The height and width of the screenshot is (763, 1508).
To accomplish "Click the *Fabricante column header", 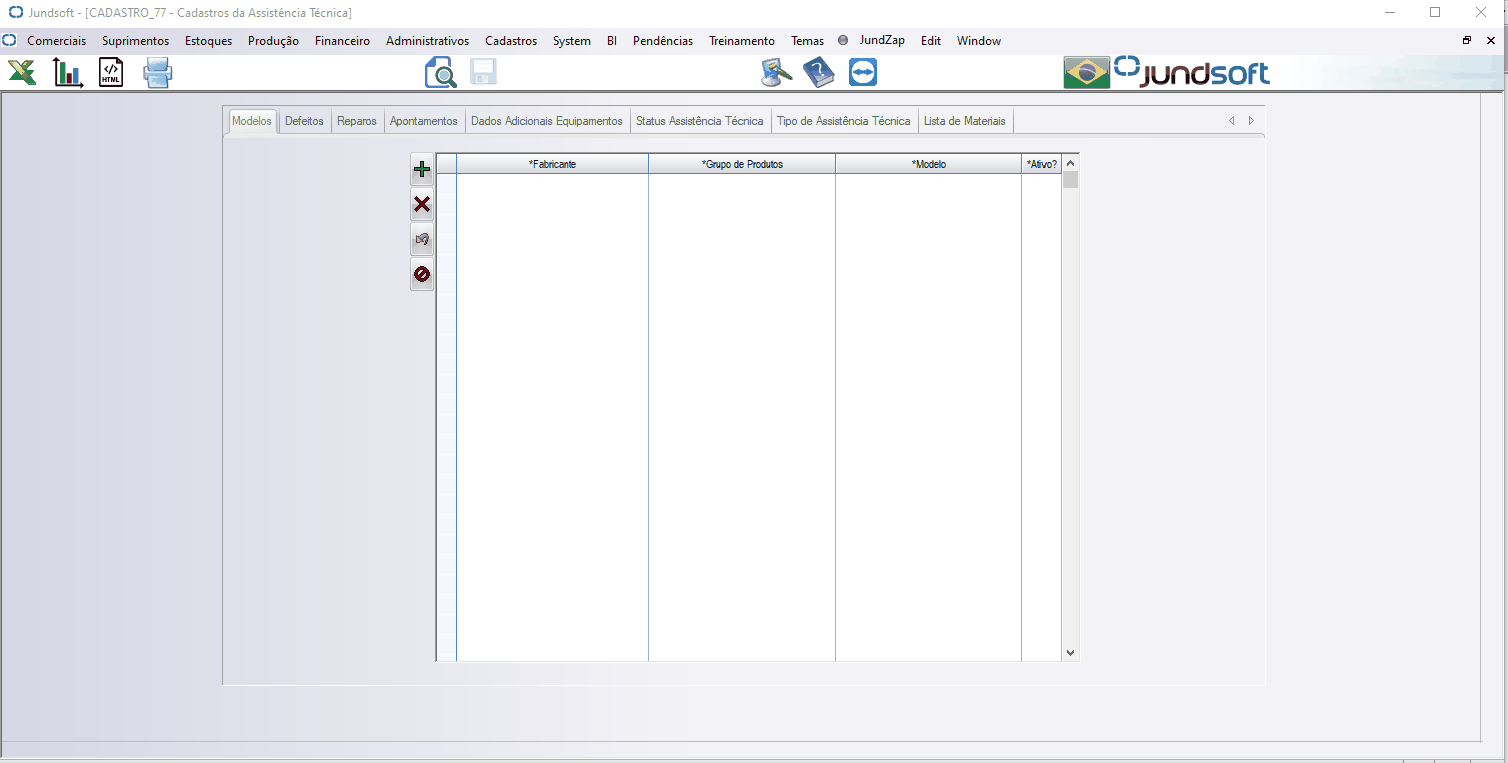I will [x=552, y=164].
